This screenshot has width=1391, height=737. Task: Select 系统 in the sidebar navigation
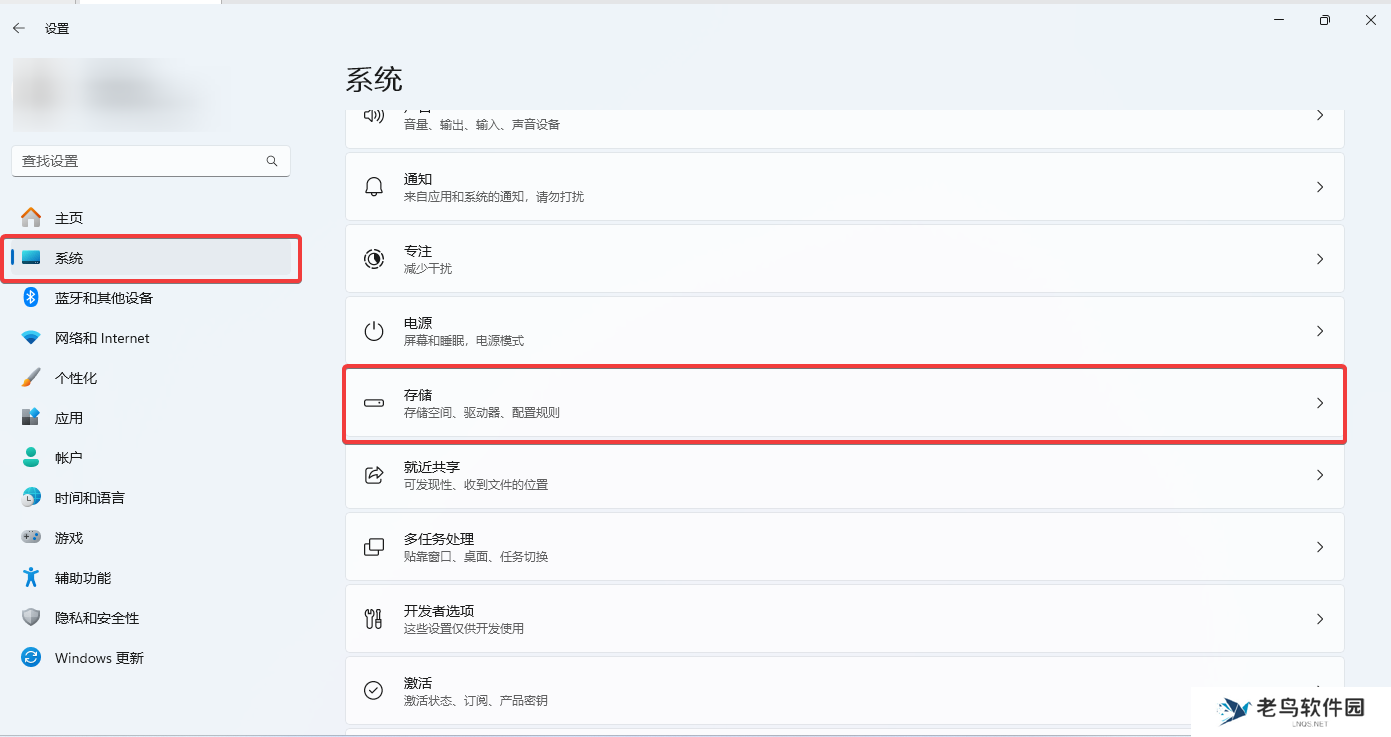pos(70,257)
